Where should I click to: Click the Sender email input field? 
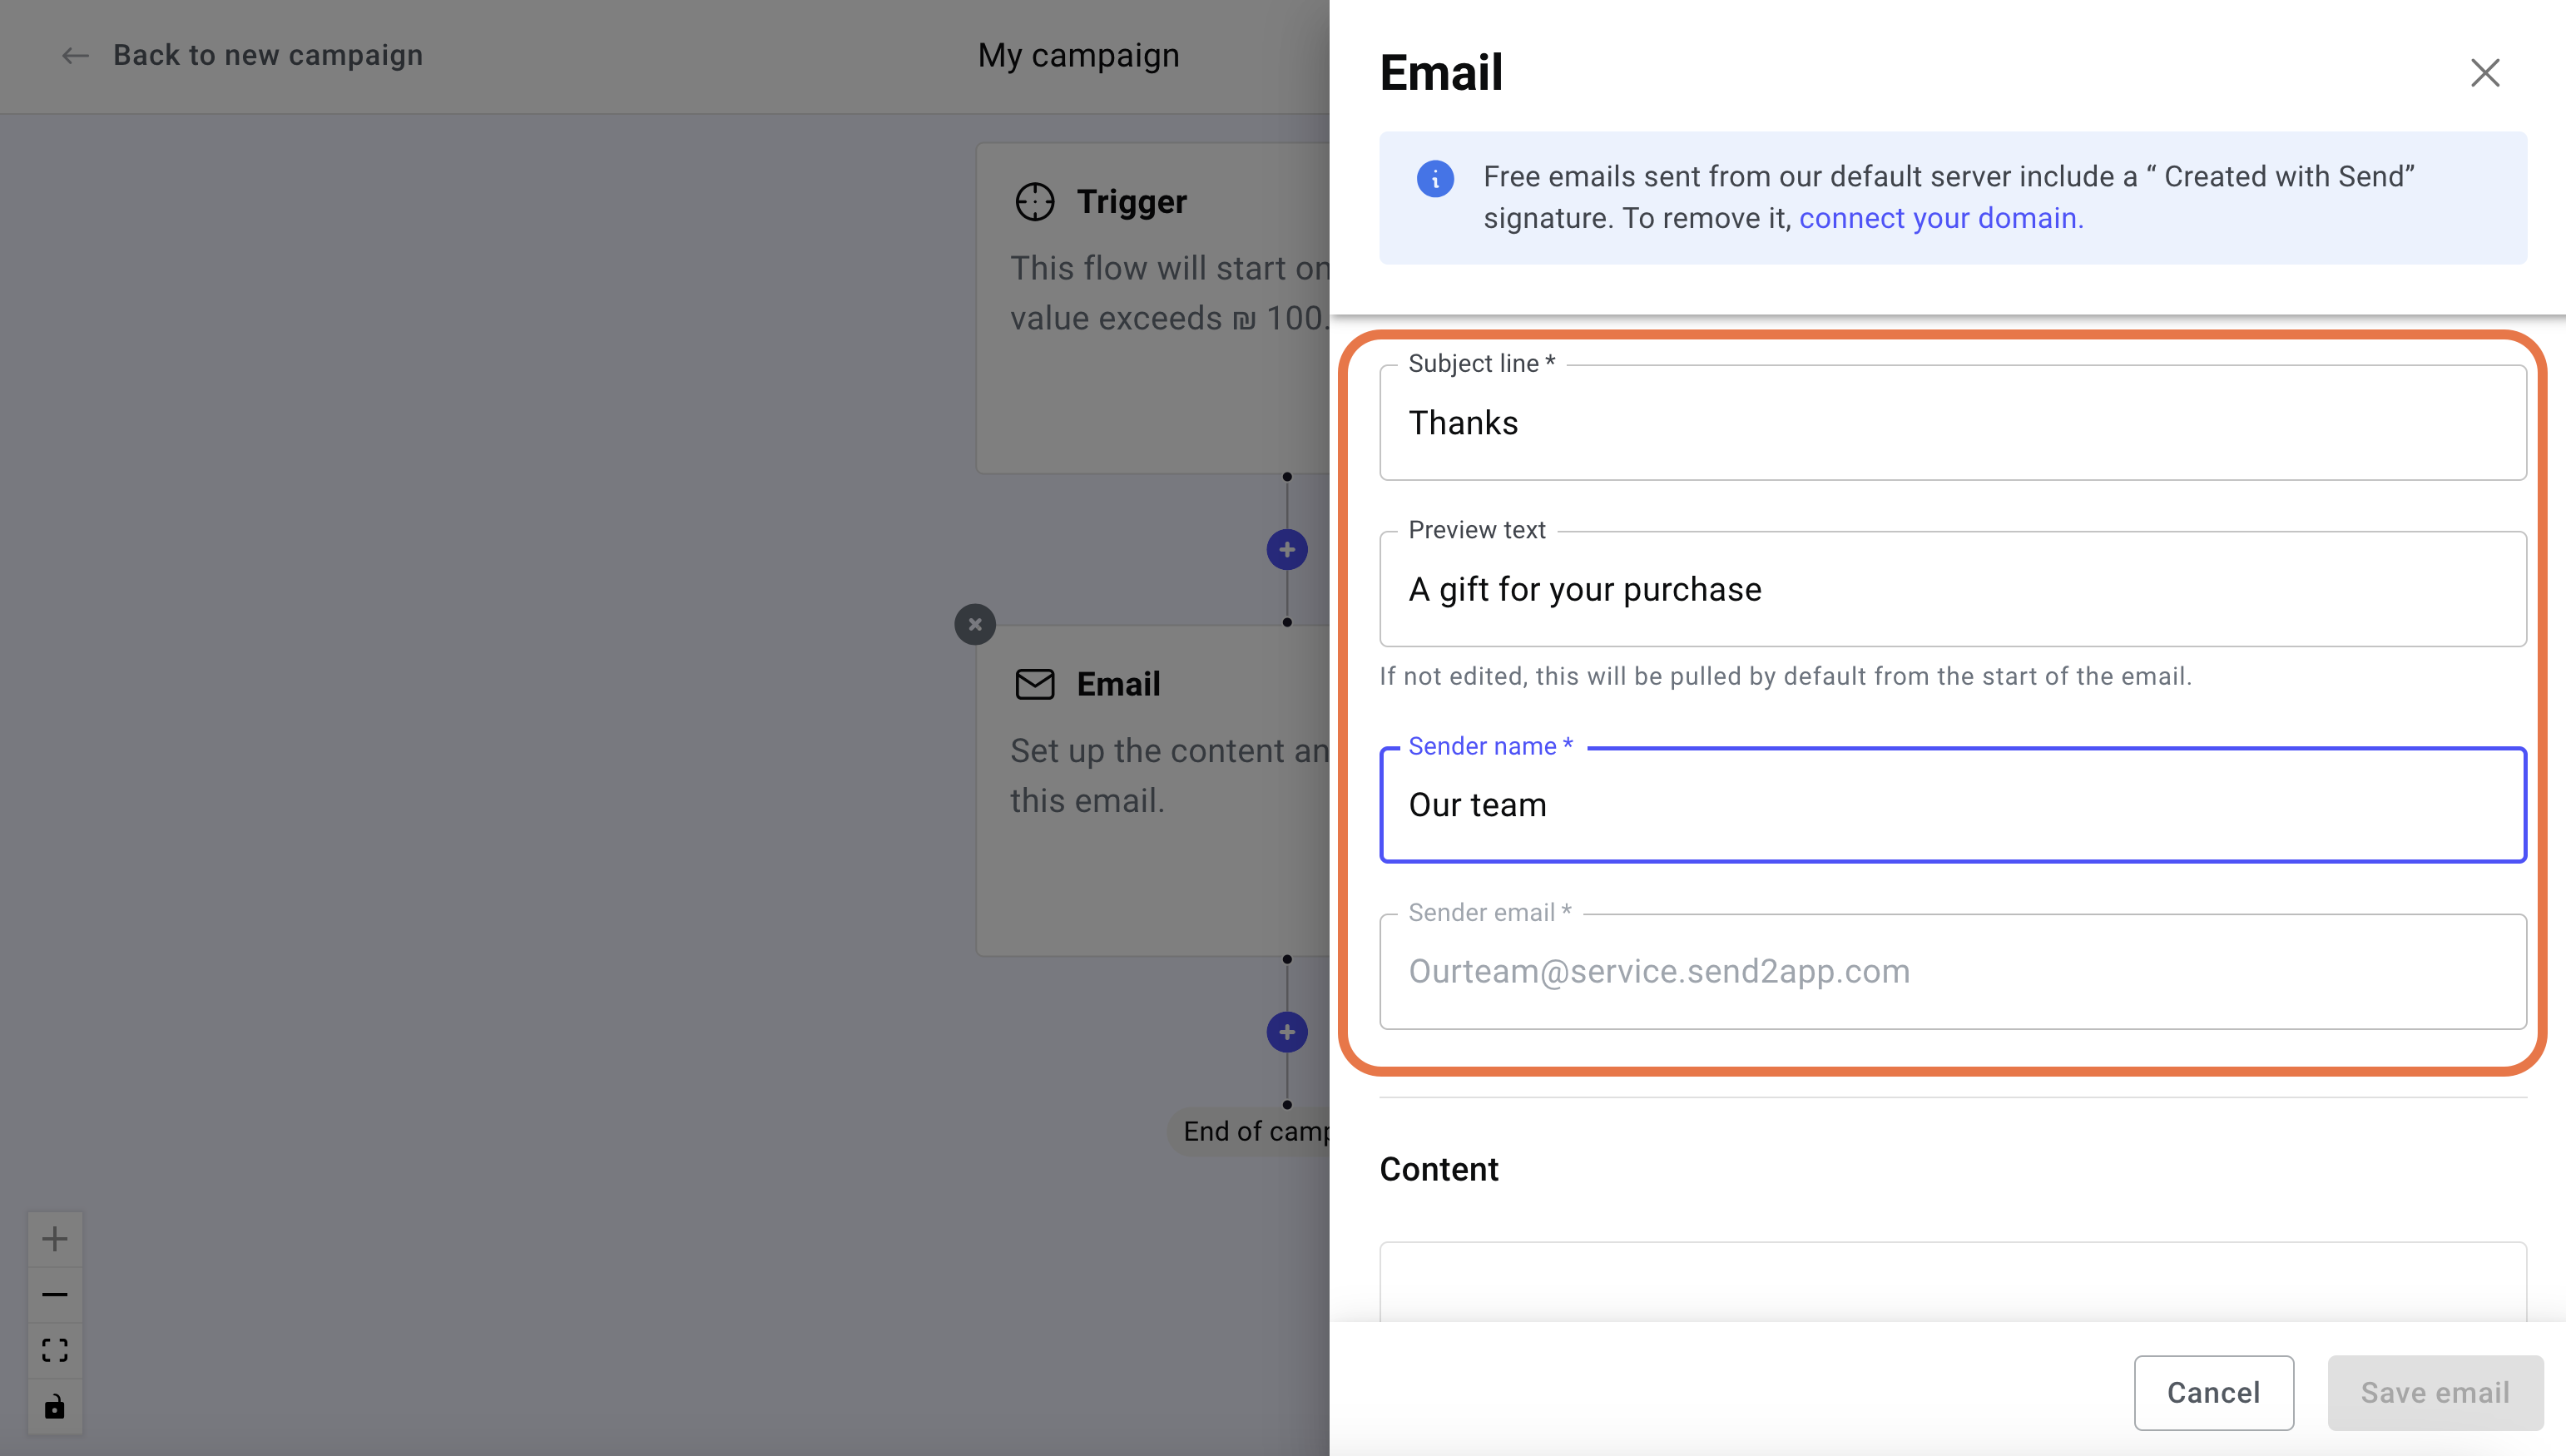coord(1953,971)
